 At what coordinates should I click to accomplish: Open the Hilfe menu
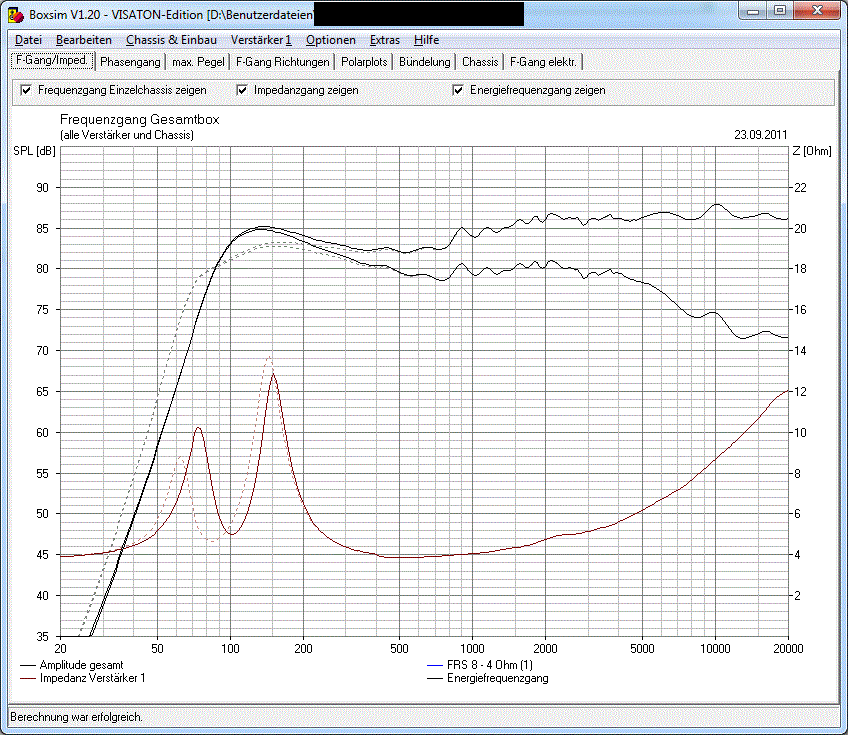tap(426, 40)
